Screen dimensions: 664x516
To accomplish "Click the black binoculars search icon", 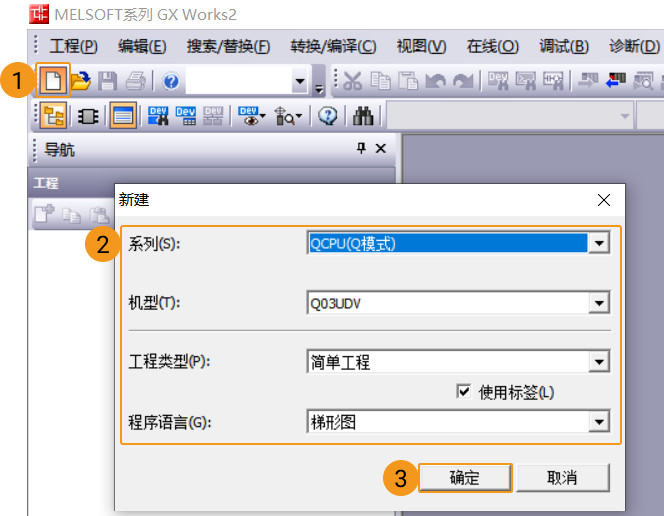I will pyautogui.click(x=363, y=116).
